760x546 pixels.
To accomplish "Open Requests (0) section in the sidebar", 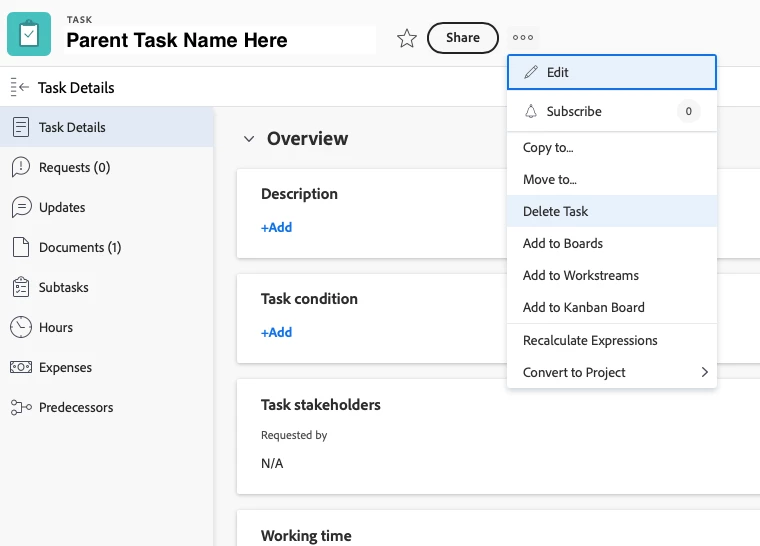I will [x=74, y=167].
